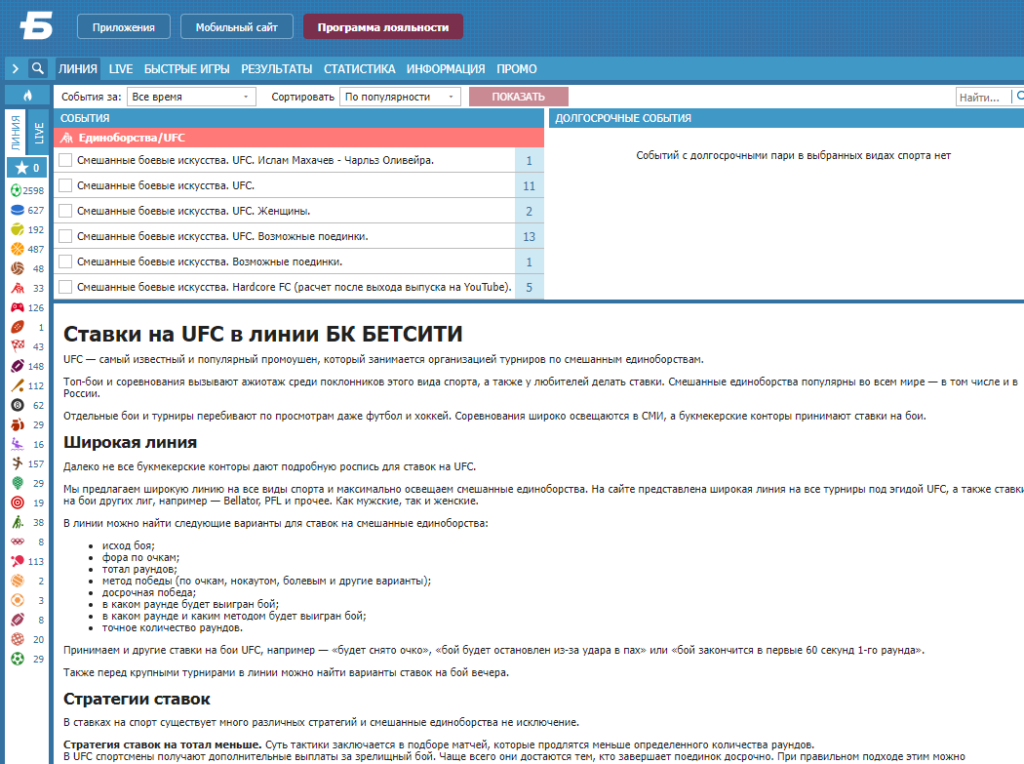Image resolution: width=1024 pixels, height=764 pixels.
Task: Open the РЕЗУЛЬТАТЫ menu item
Action: pyautogui.click(x=276, y=69)
